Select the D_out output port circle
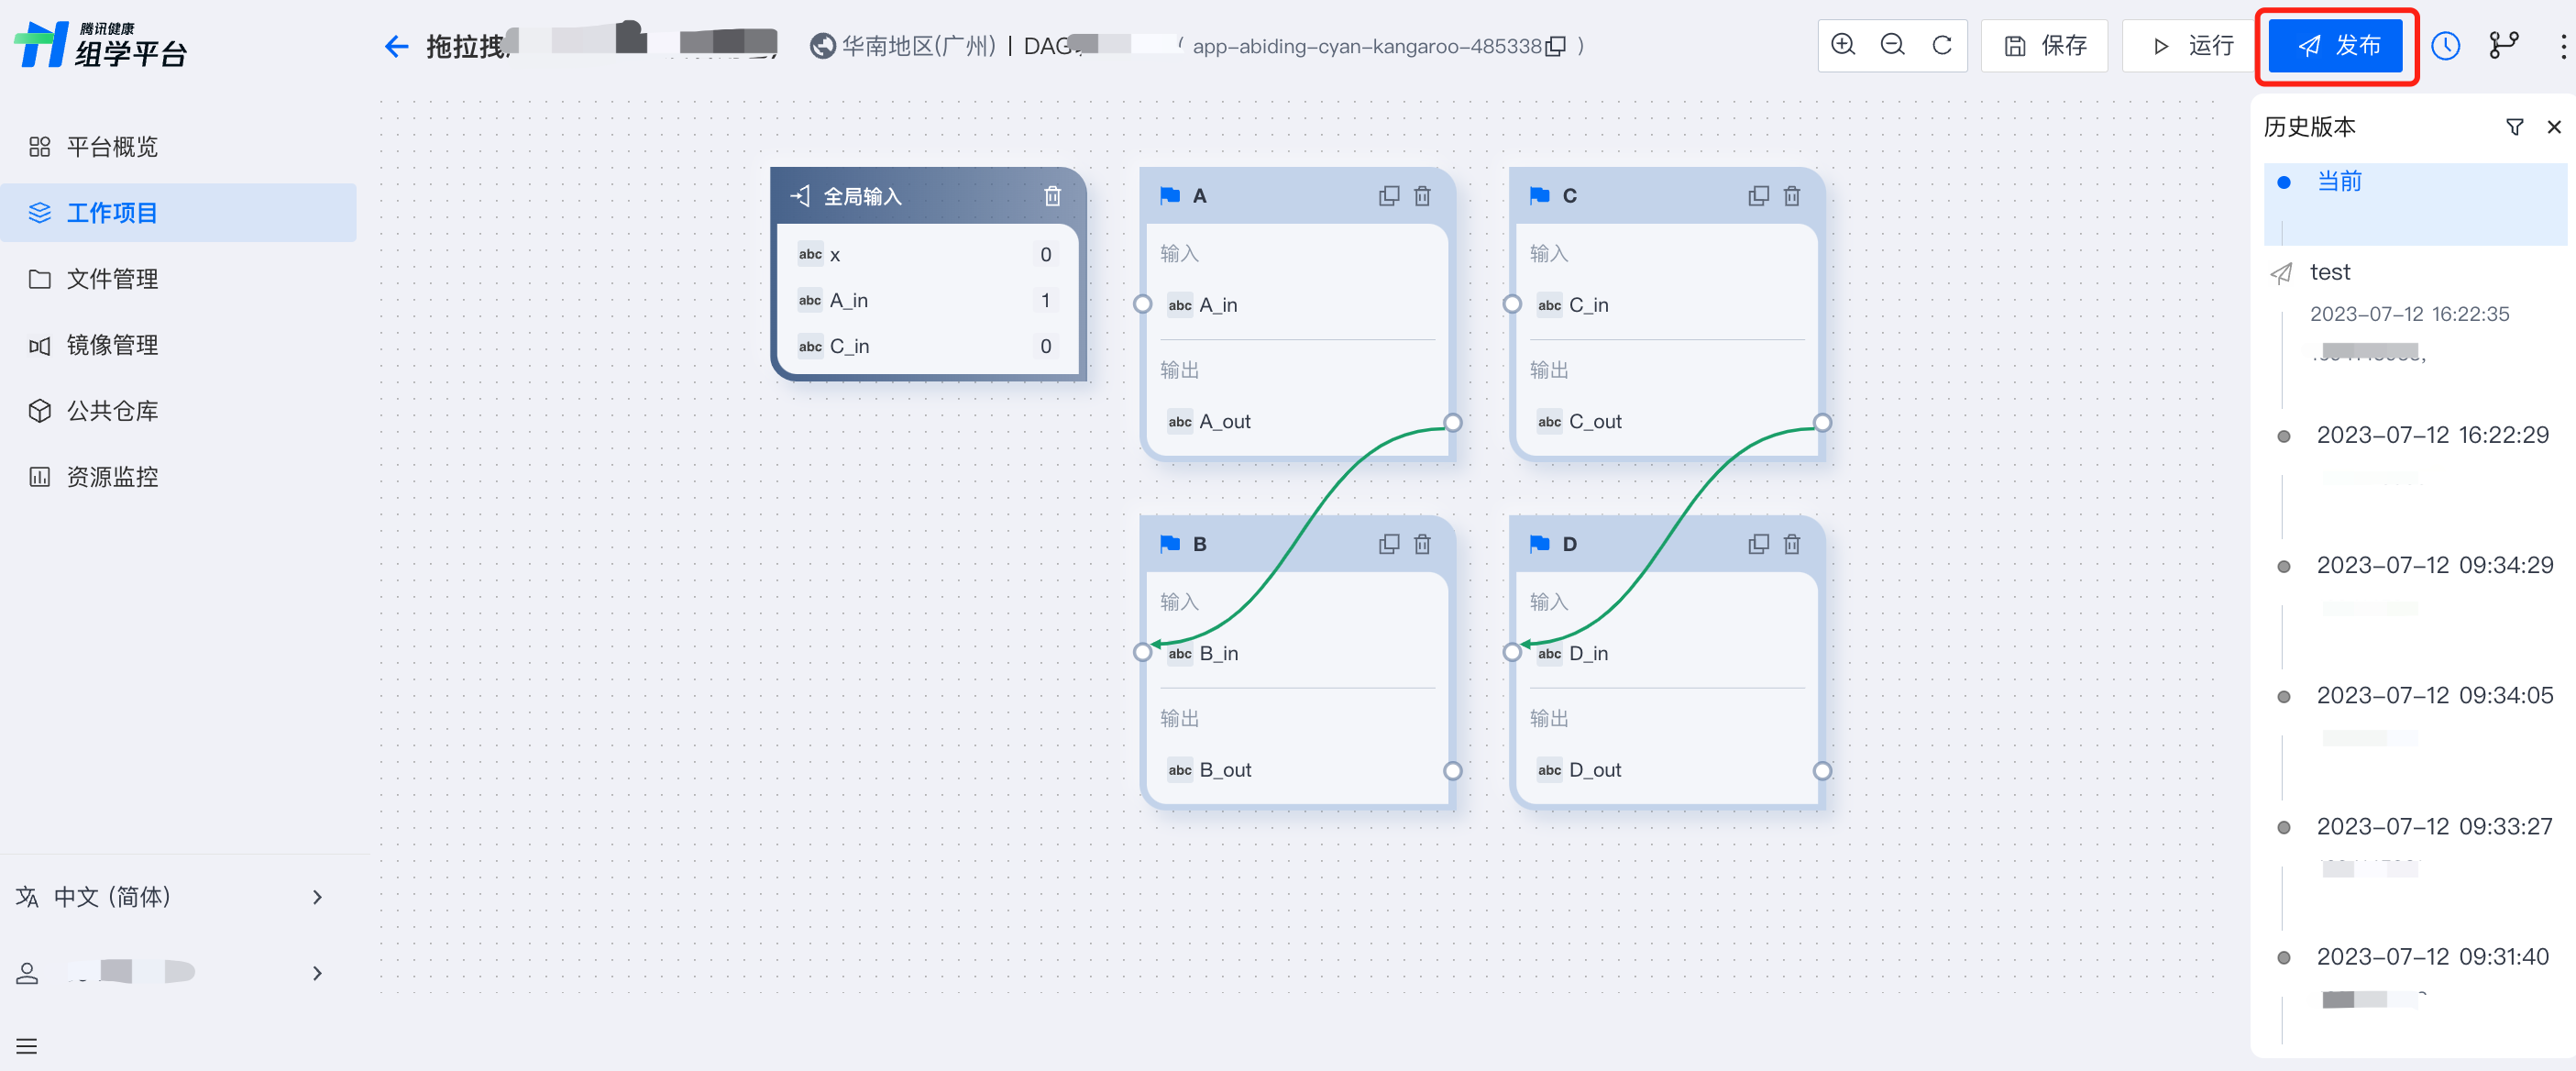This screenshot has width=2576, height=1071. (1822, 770)
